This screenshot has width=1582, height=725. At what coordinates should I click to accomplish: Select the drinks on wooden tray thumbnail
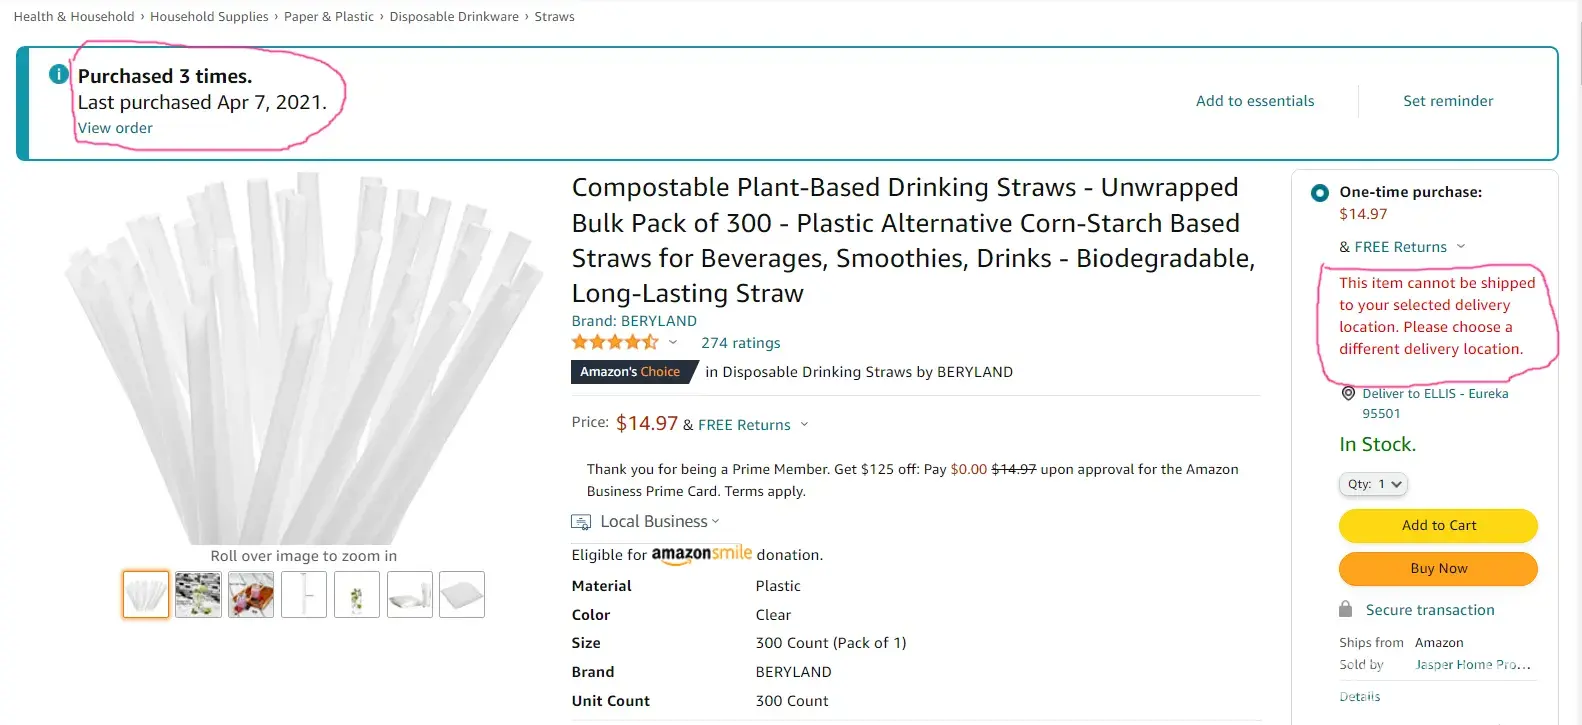click(x=251, y=594)
